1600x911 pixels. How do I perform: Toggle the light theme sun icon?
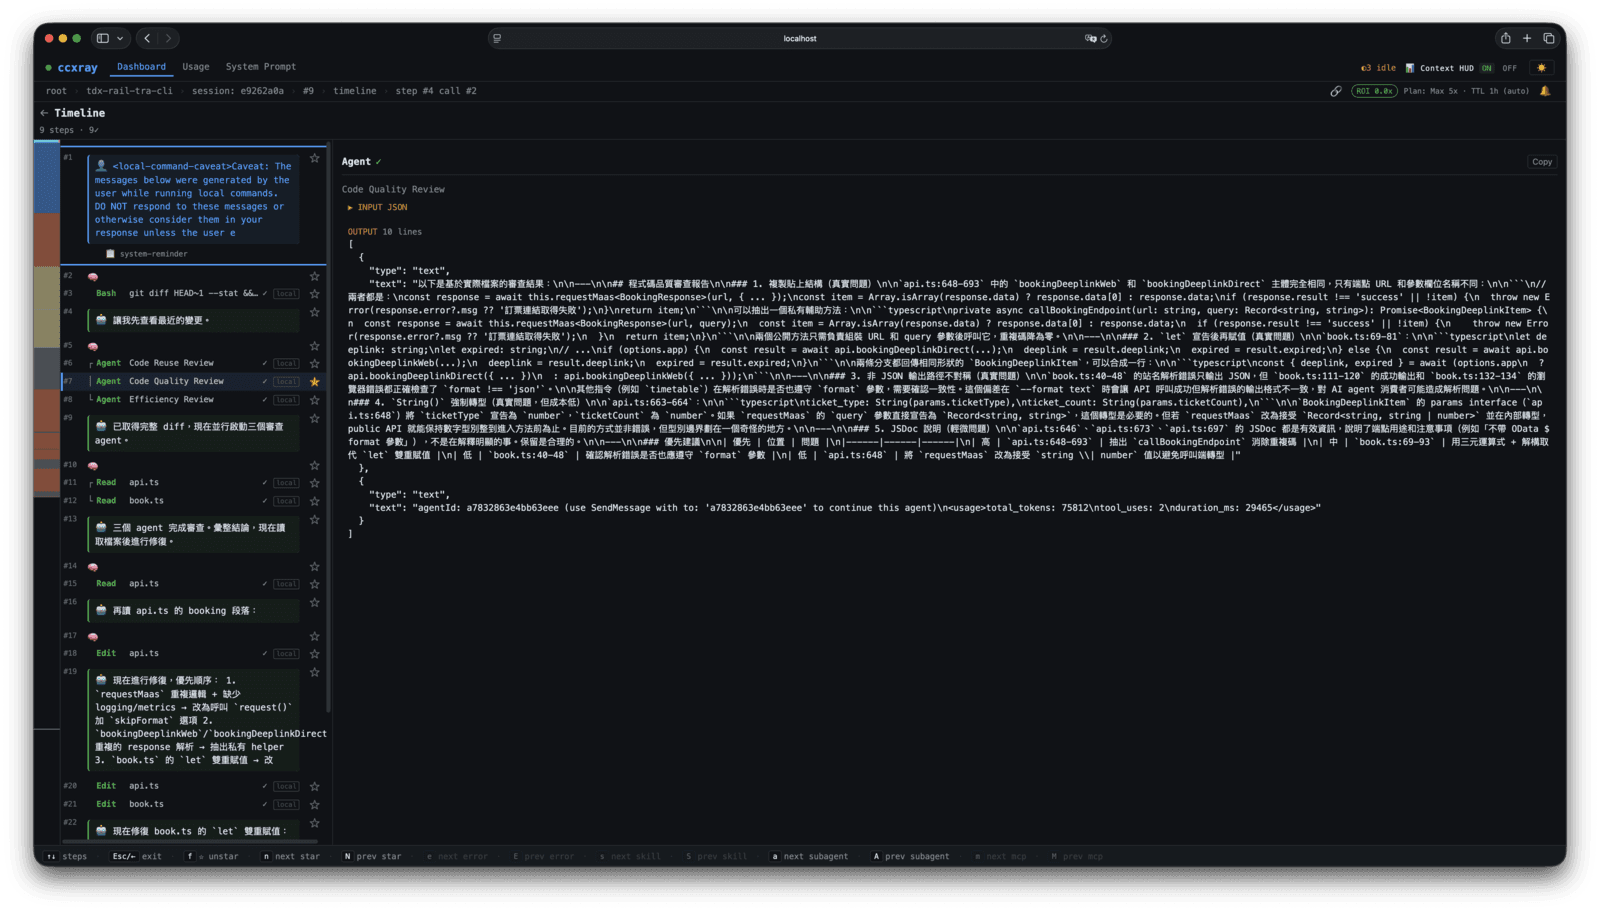(x=1541, y=68)
